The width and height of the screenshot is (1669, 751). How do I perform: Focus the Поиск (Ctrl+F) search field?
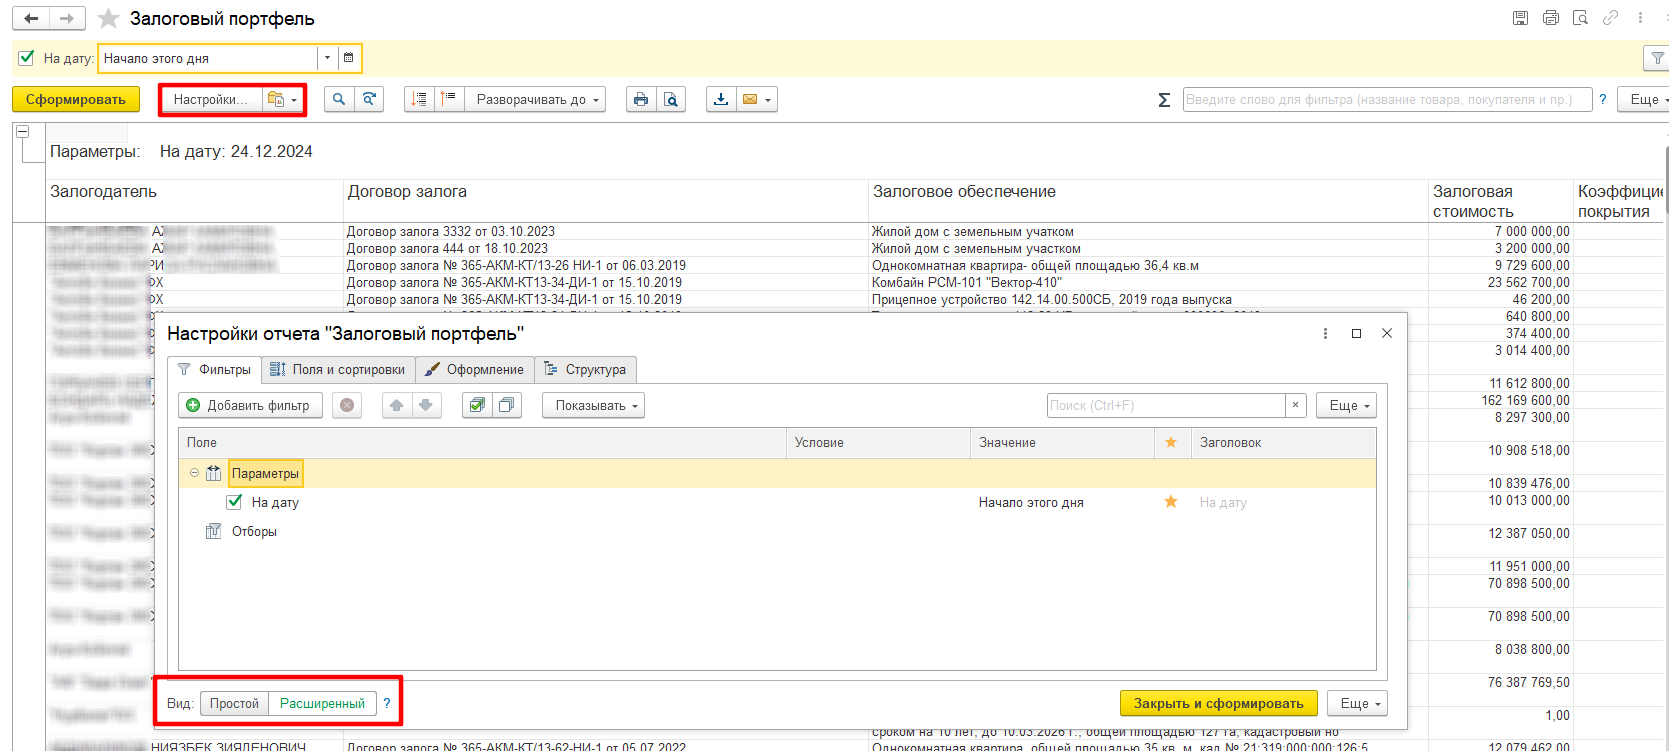click(1166, 405)
